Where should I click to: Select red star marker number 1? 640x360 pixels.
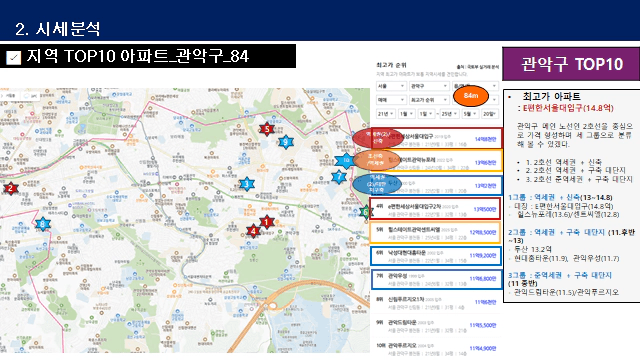tap(267, 222)
